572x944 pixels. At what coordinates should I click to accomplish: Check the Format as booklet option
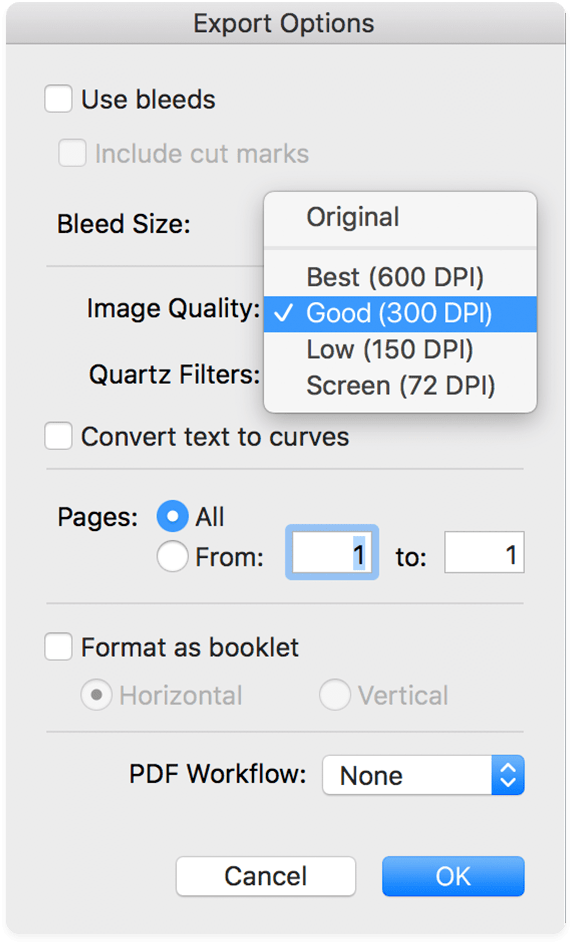coord(58,647)
